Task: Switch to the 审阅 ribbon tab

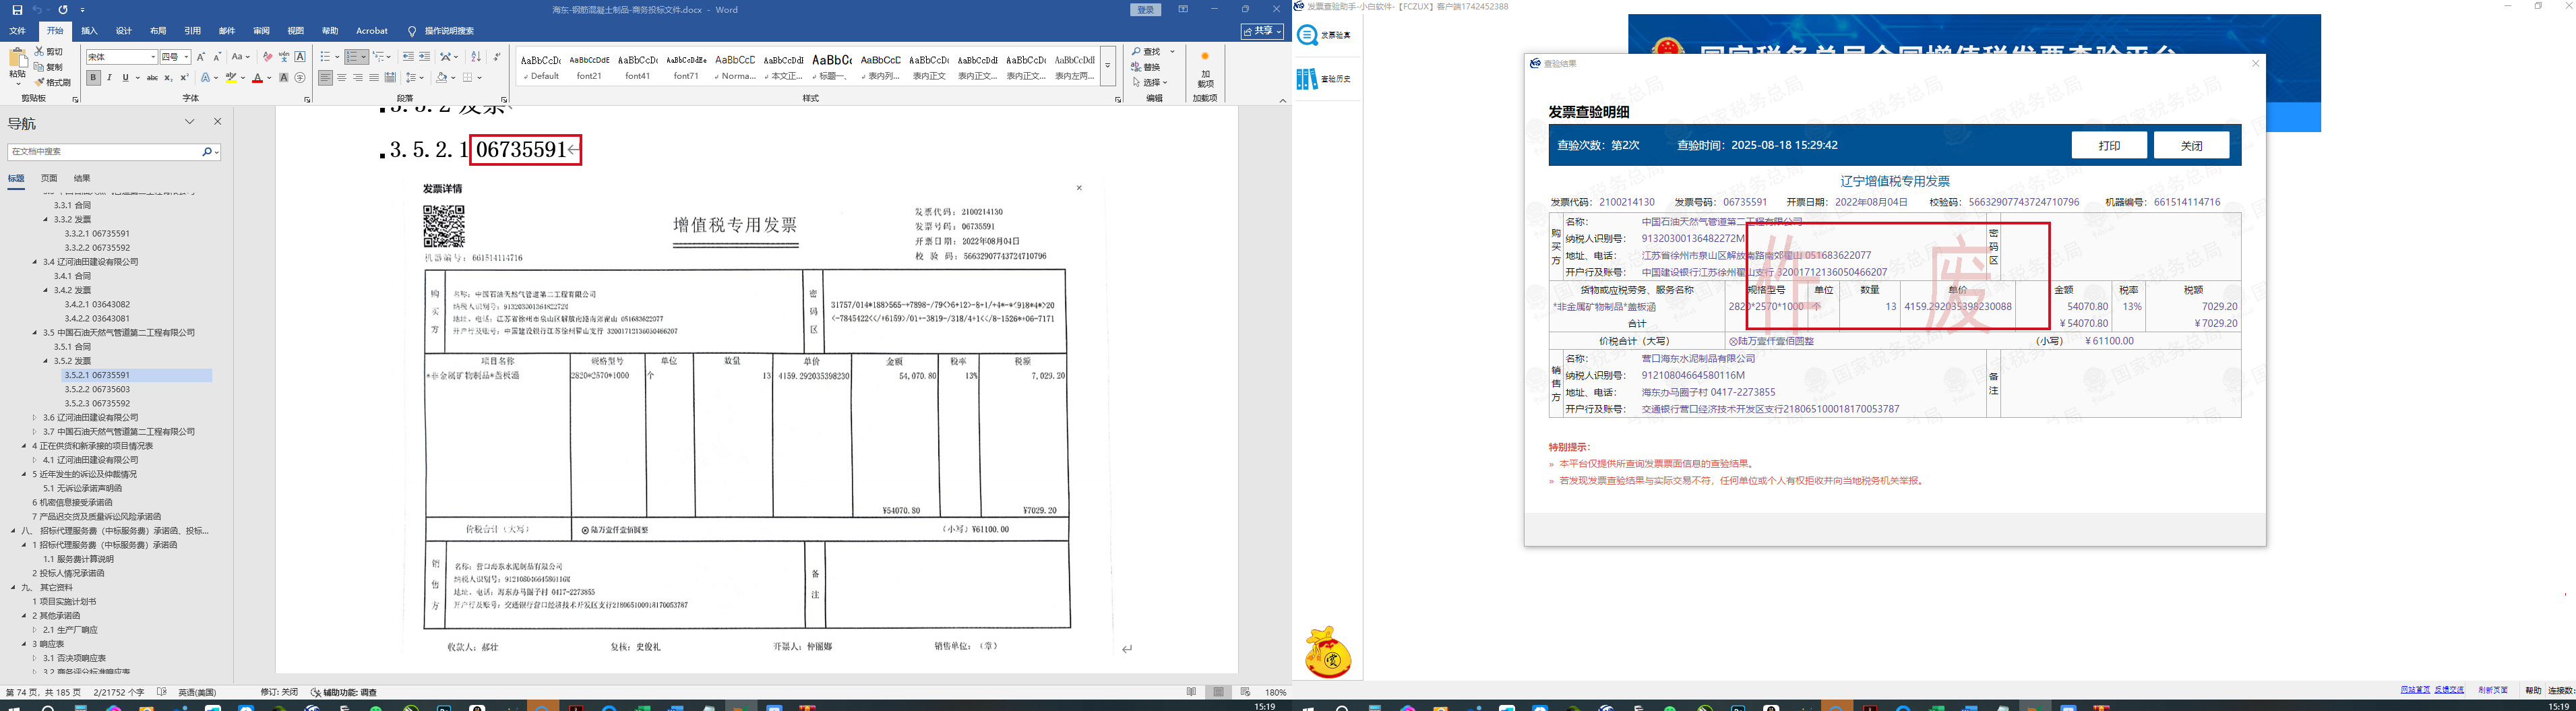Action: click(261, 31)
